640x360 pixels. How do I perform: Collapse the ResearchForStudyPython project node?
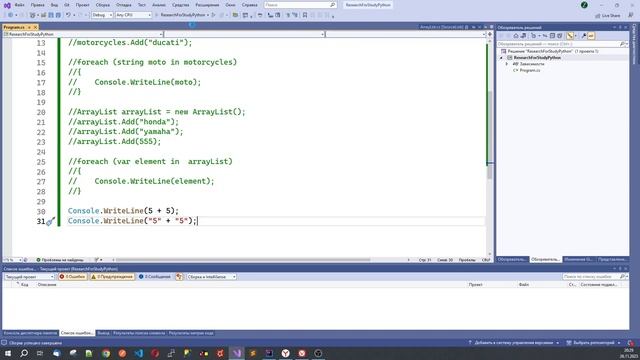click(502, 58)
